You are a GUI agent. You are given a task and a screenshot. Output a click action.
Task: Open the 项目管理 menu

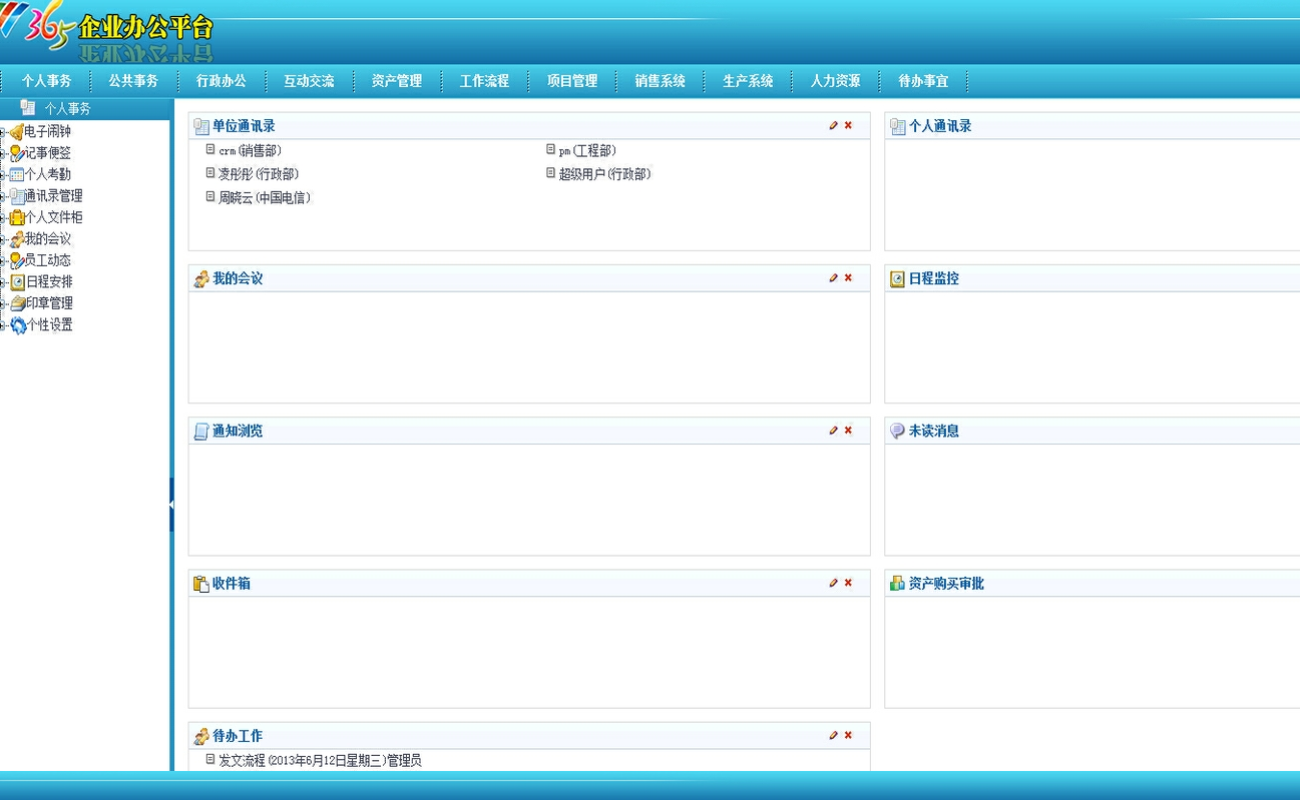point(572,81)
